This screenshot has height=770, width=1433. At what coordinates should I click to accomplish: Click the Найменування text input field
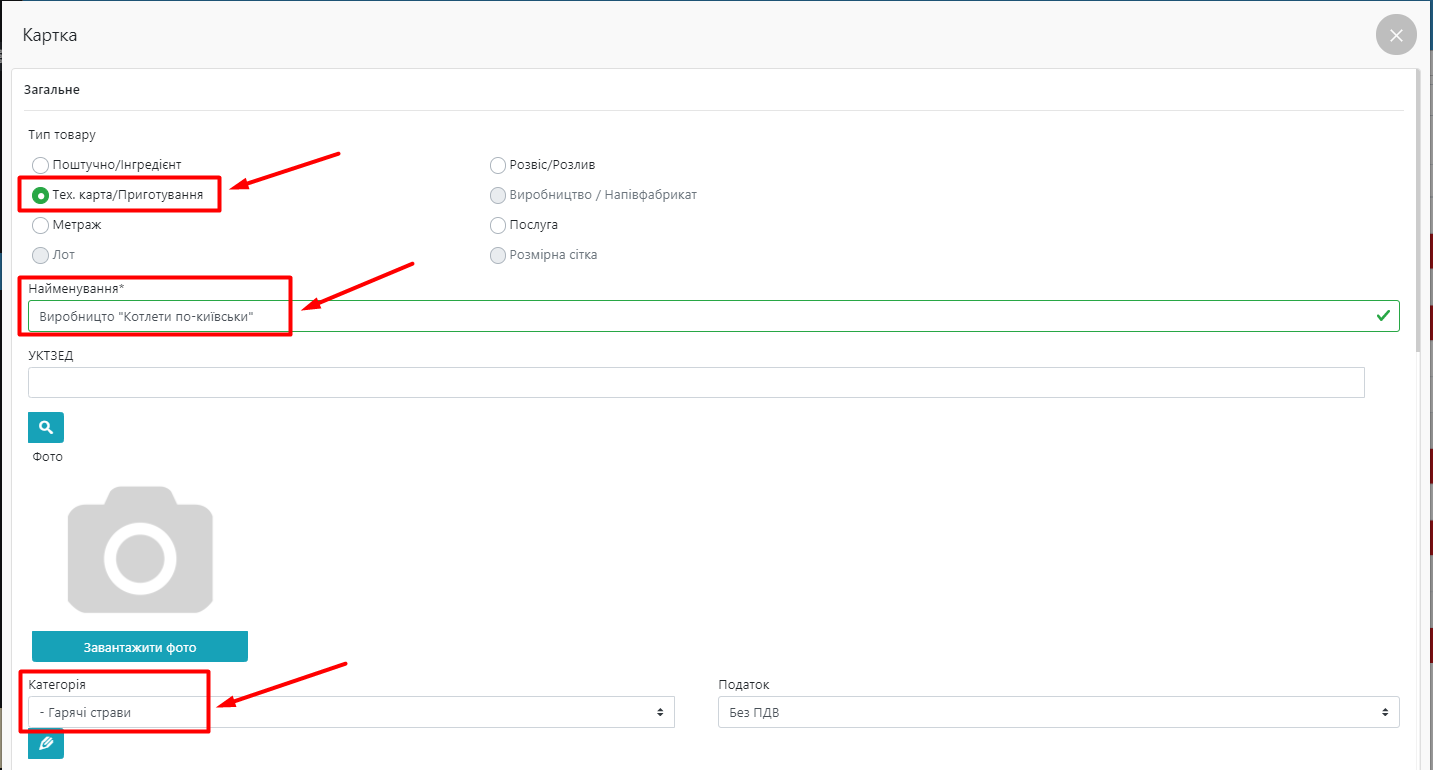pyautogui.click(x=700, y=316)
